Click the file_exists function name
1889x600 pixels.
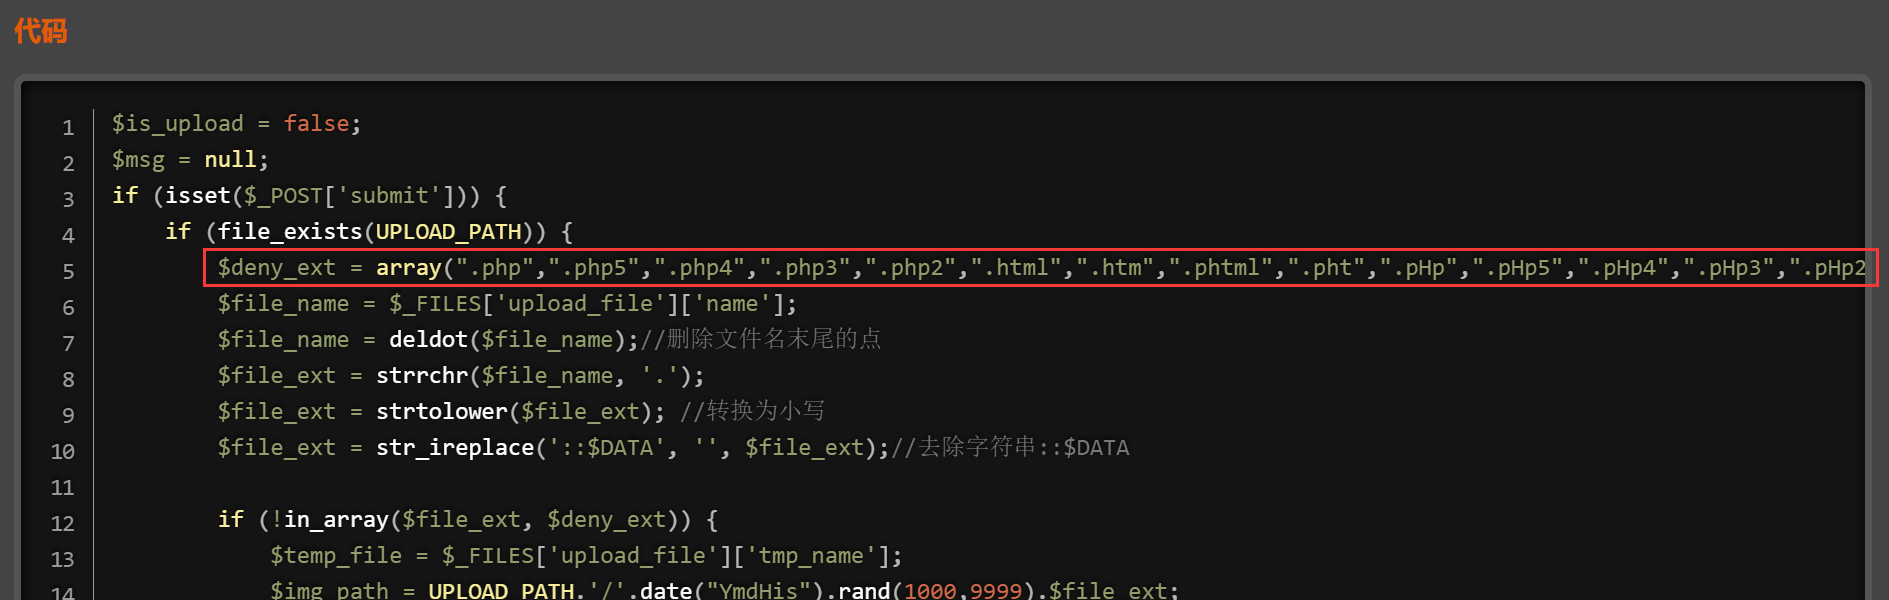pyautogui.click(x=289, y=232)
